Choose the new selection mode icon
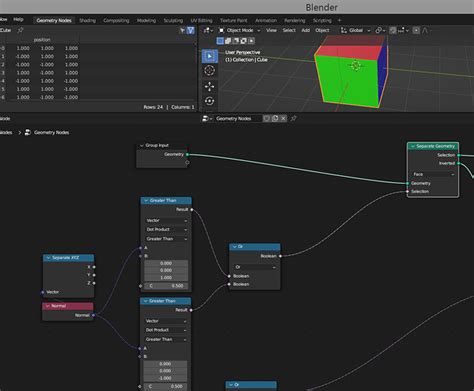 220,41
